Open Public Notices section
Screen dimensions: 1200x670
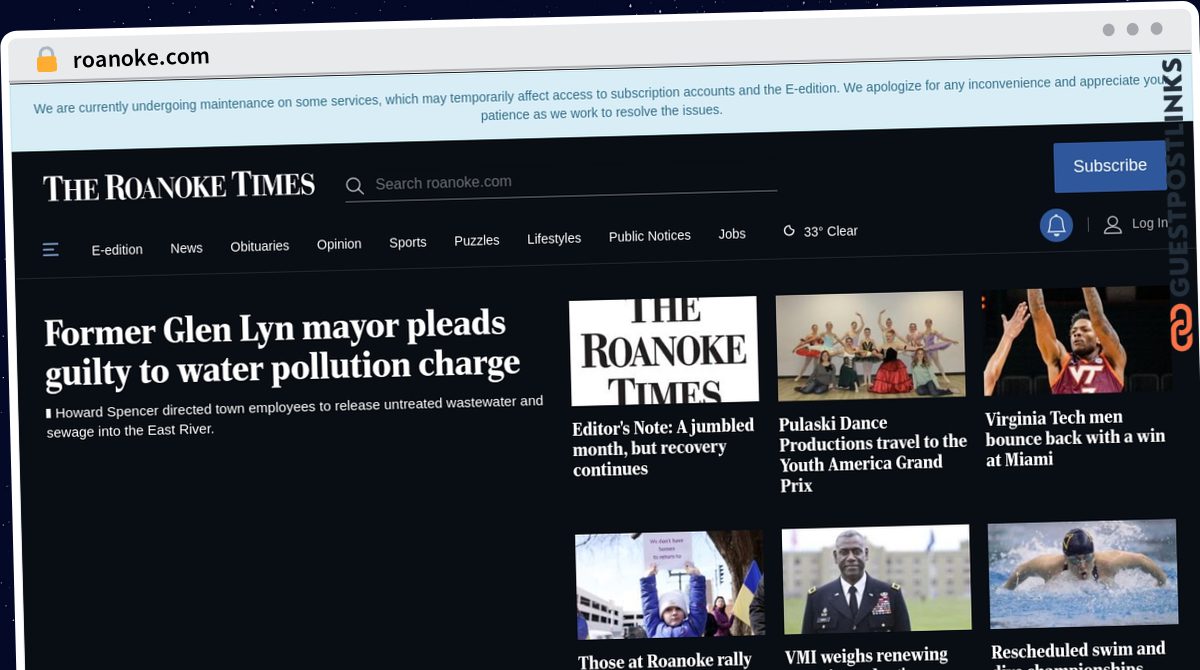(650, 236)
